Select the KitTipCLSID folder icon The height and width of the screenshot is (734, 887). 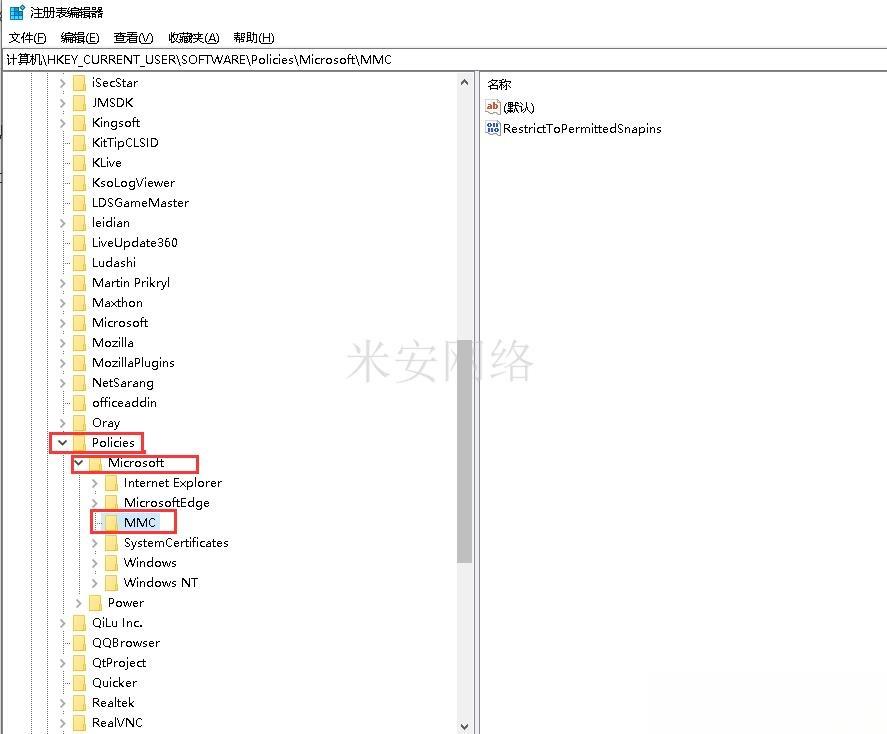[x=80, y=143]
